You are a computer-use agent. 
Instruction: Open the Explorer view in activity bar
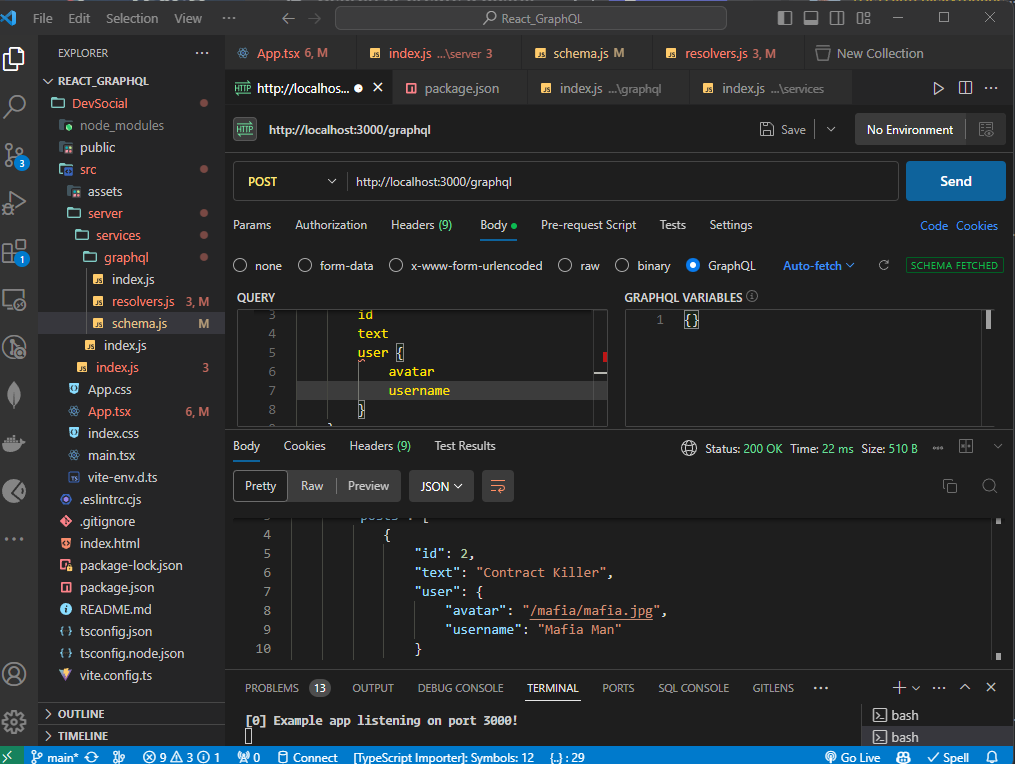14,59
